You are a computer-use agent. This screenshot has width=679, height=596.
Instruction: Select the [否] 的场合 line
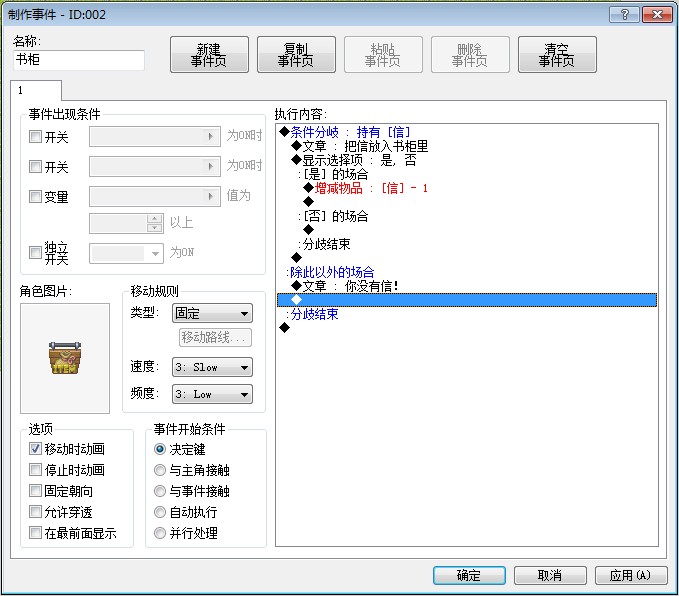[x=333, y=216]
